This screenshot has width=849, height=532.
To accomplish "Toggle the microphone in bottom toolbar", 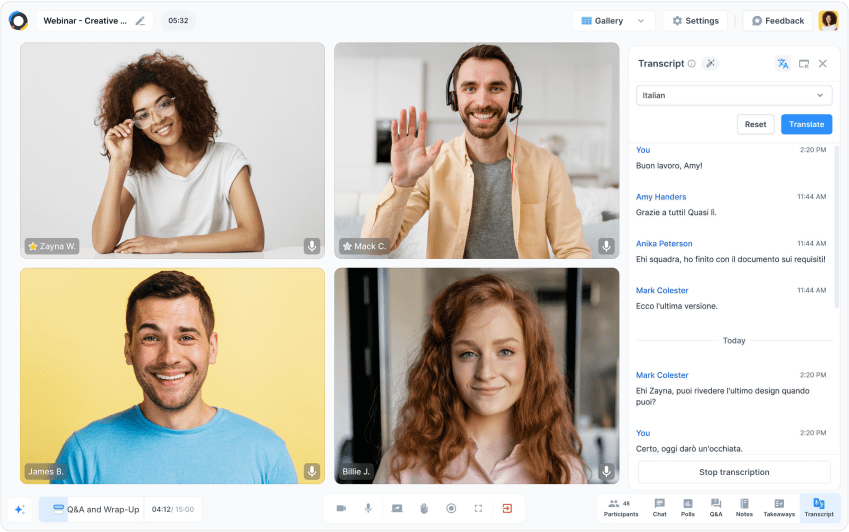I will click(x=368, y=508).
